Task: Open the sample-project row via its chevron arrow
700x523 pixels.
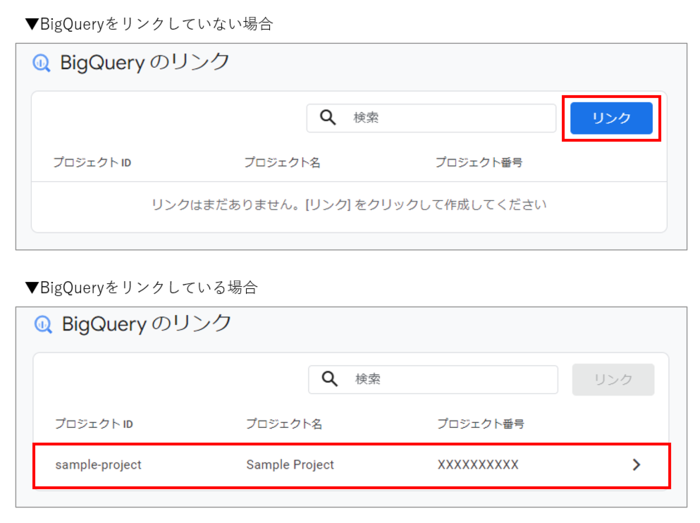Action: (x=636, y=465)
